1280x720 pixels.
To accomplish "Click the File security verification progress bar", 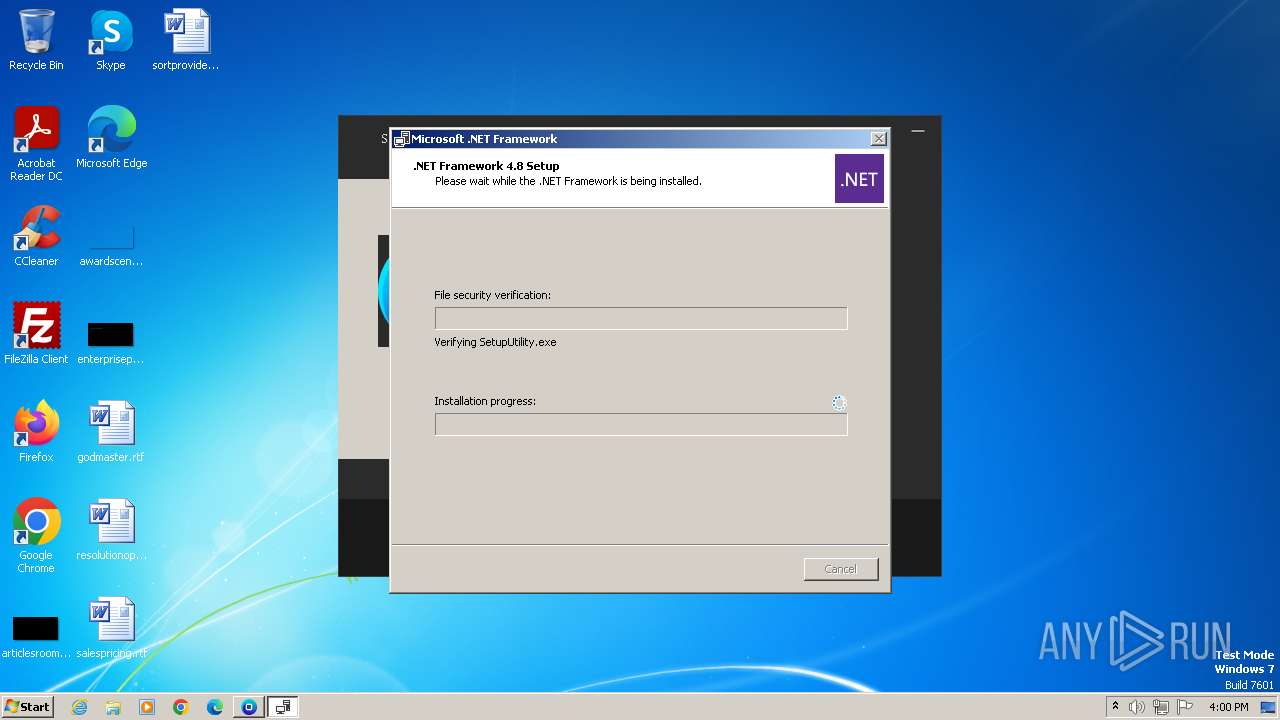I will pyautogui.click(x=641, y=318).
